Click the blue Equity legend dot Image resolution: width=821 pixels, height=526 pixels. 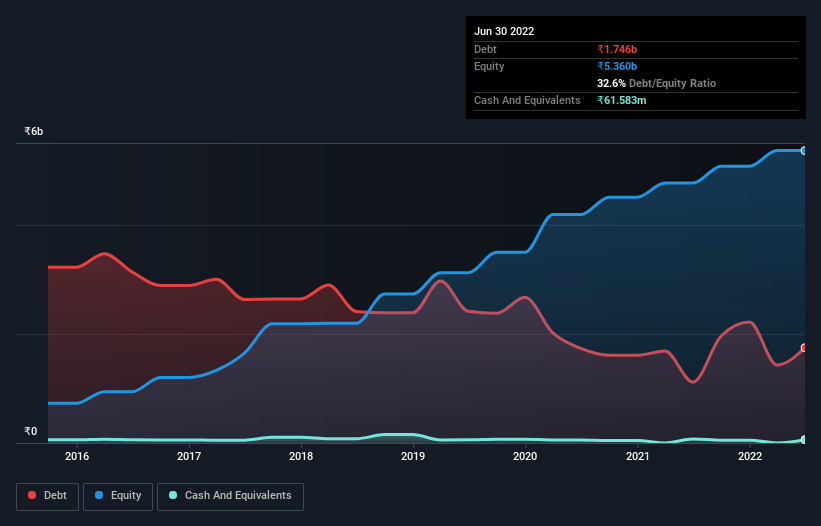[x=99, y=495]
